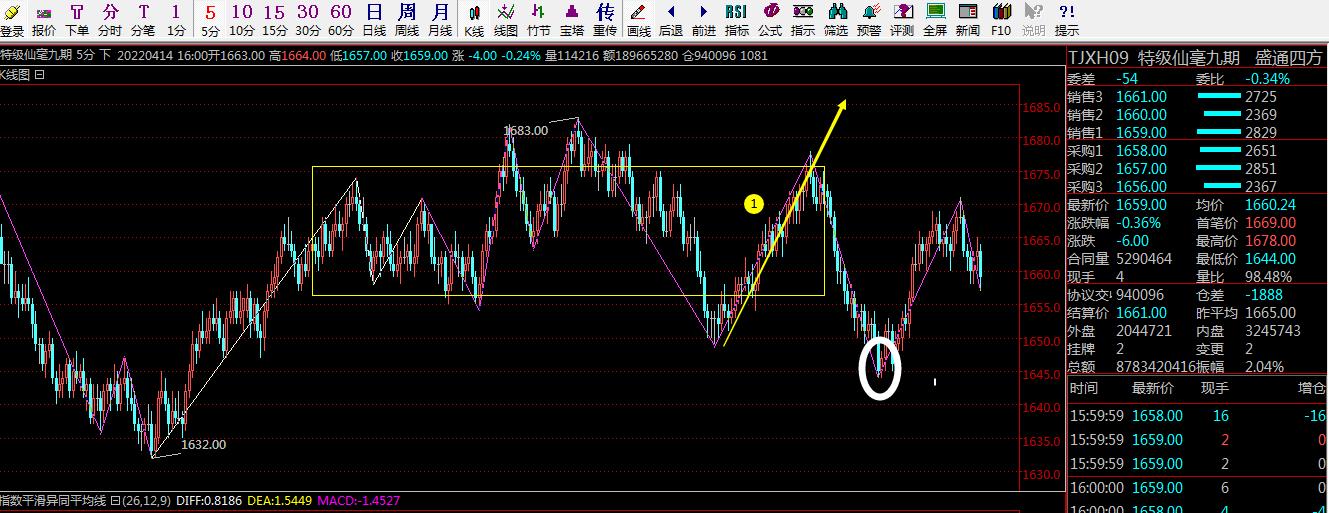Click the 盛通四方 exchange name

click(1290, 57)
